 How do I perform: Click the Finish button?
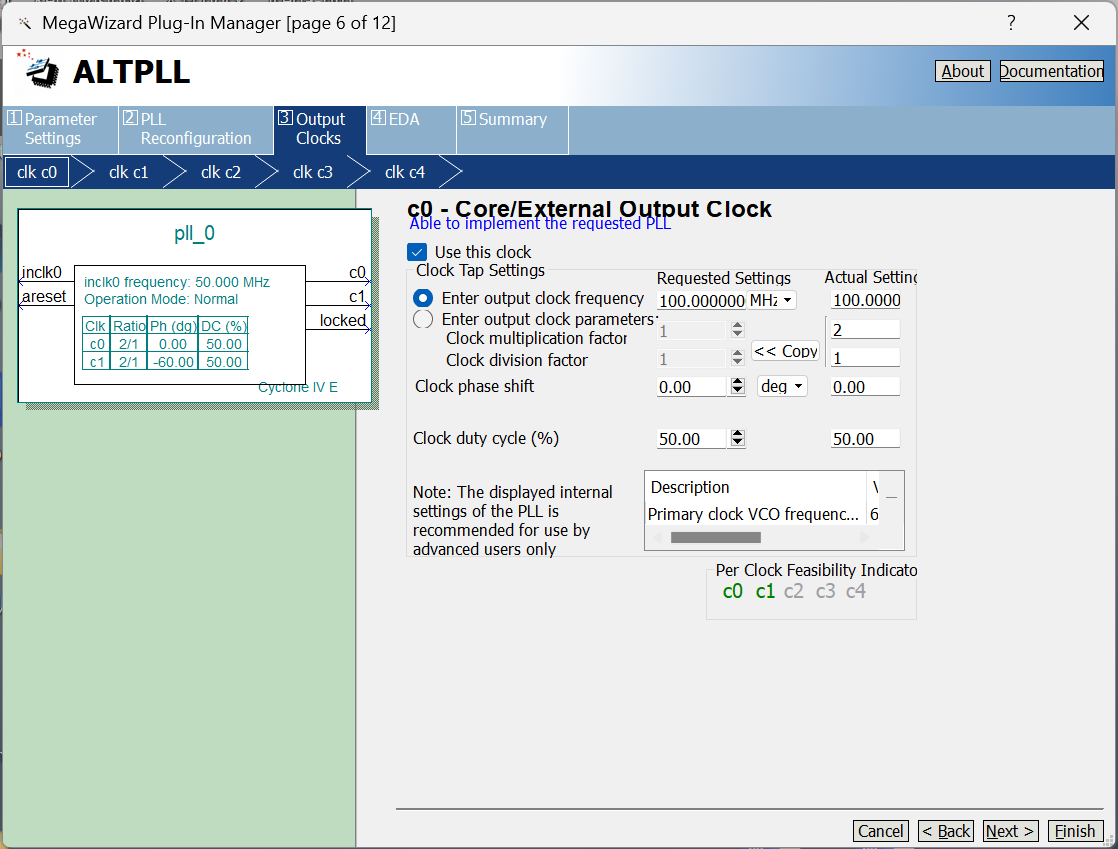click(x=1075, y=831)
